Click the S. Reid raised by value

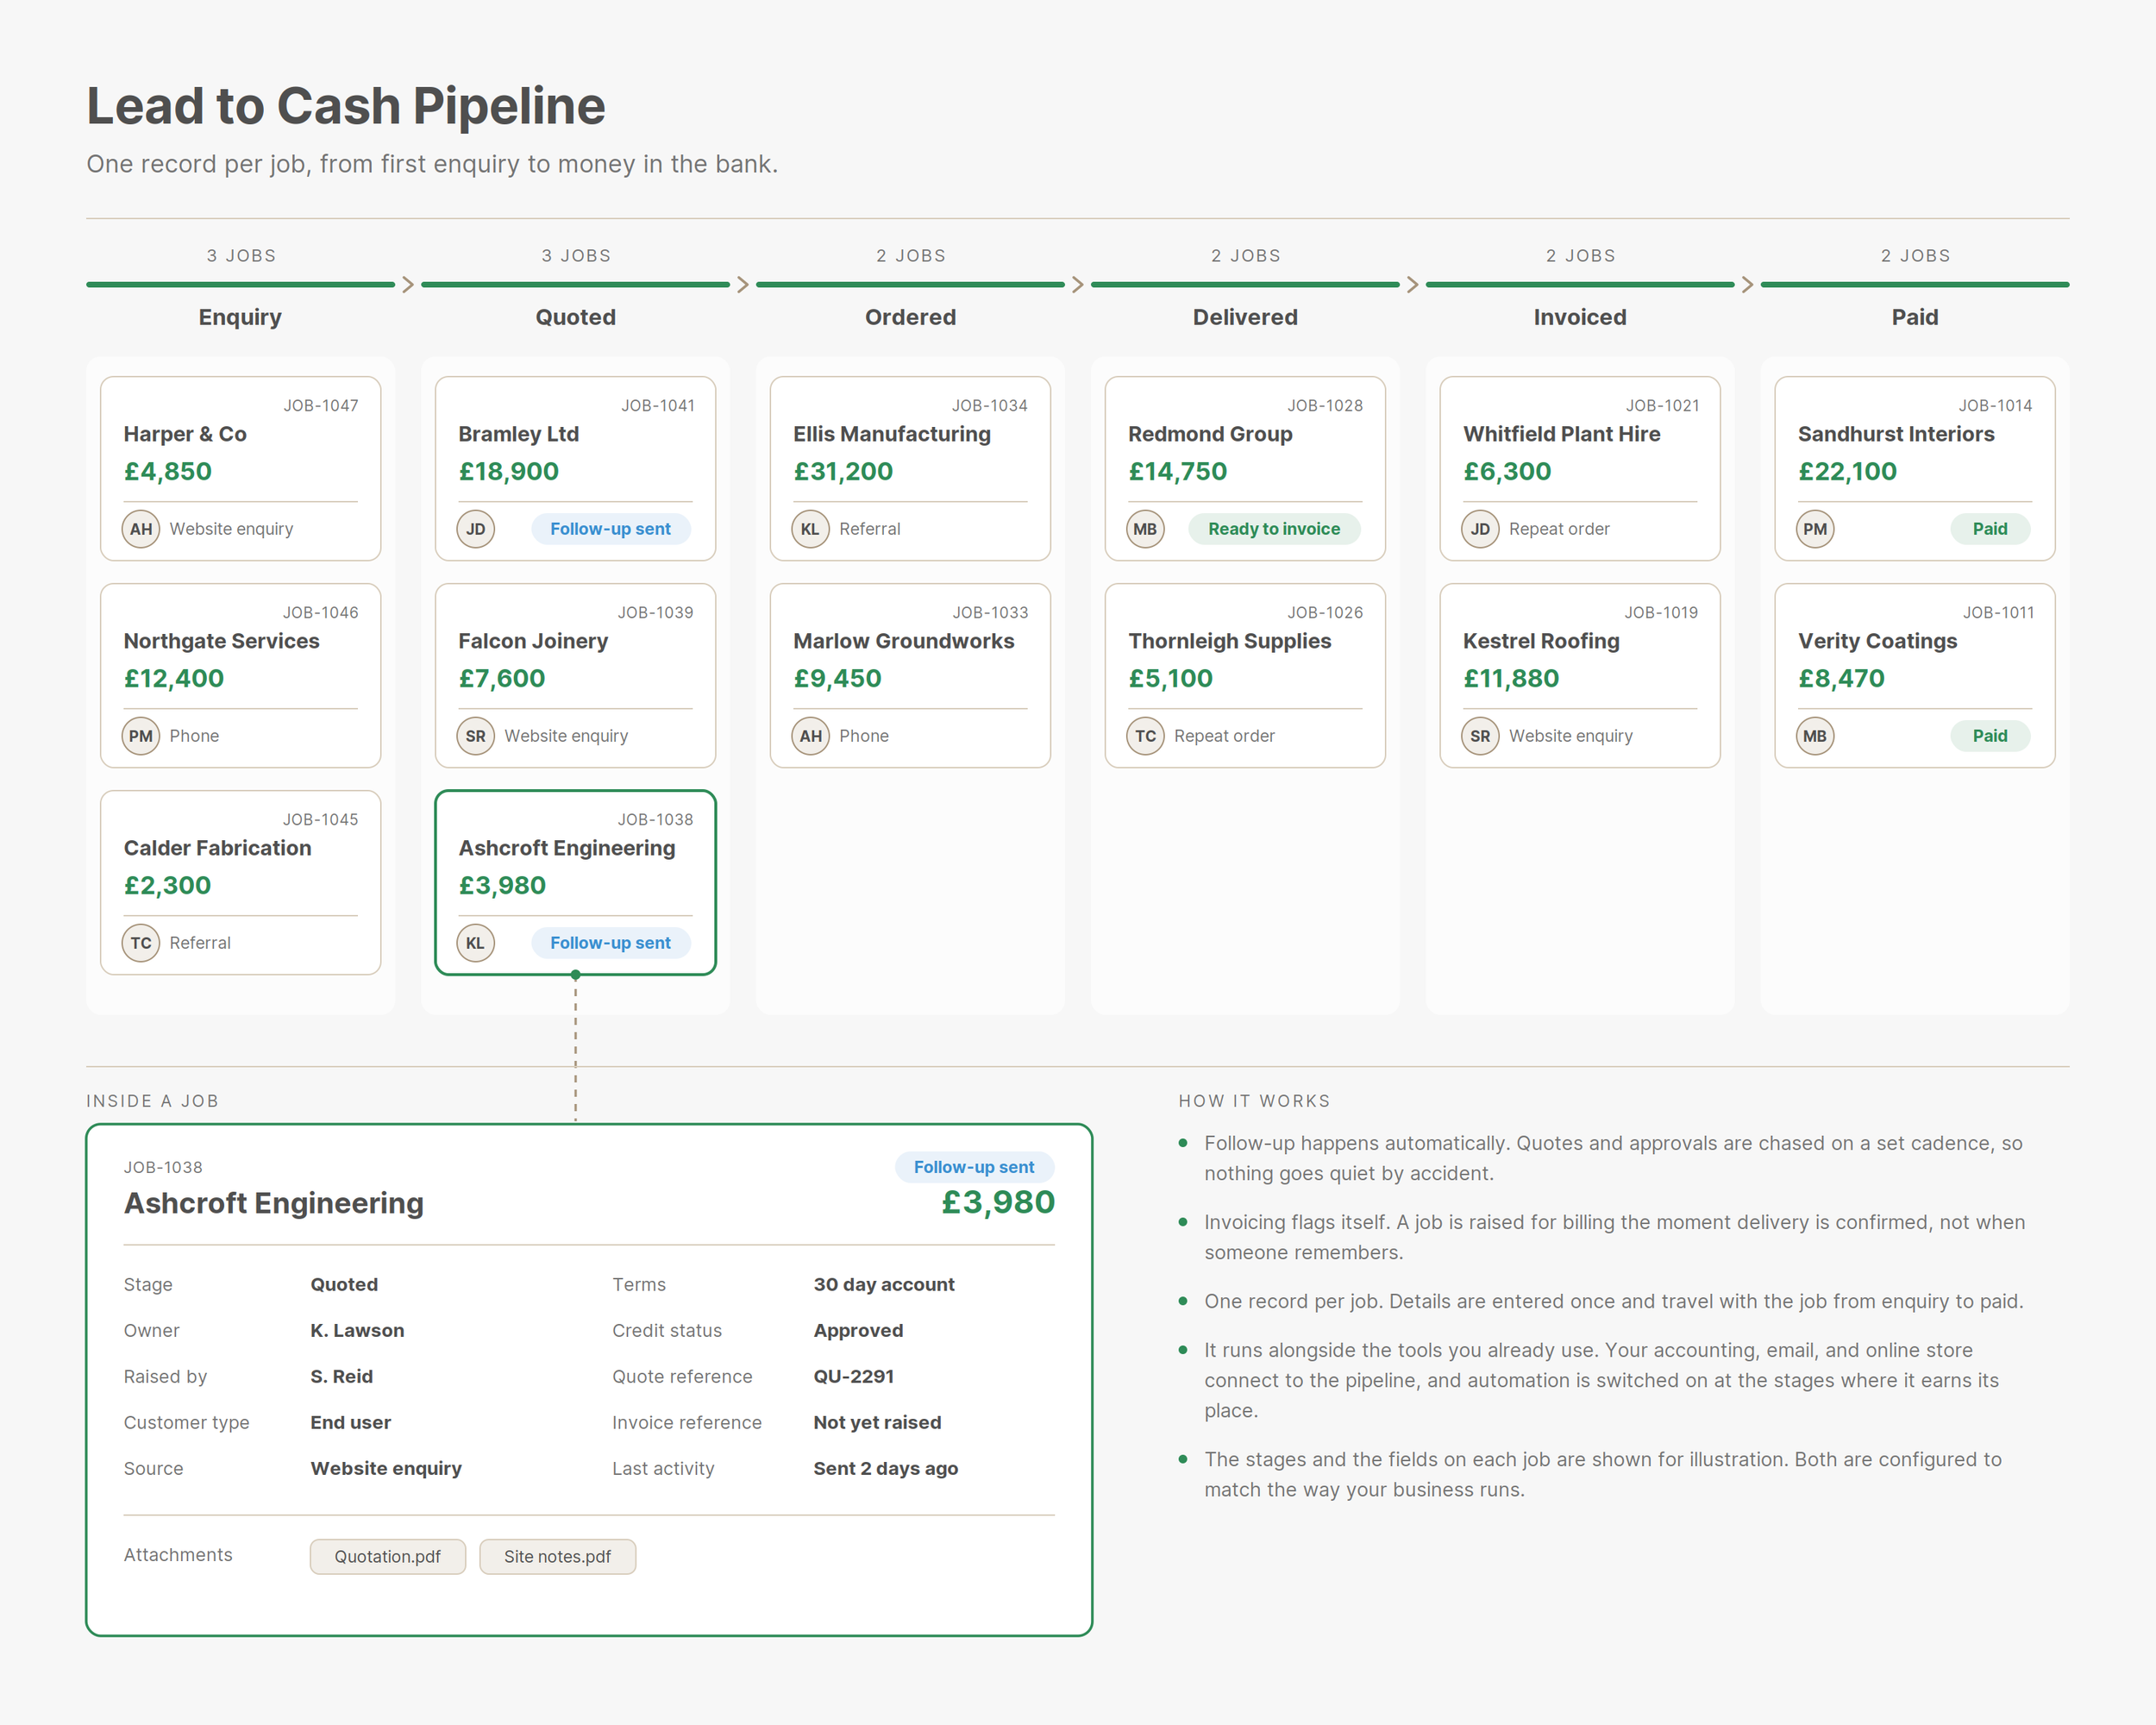[x=341, y=1377]
